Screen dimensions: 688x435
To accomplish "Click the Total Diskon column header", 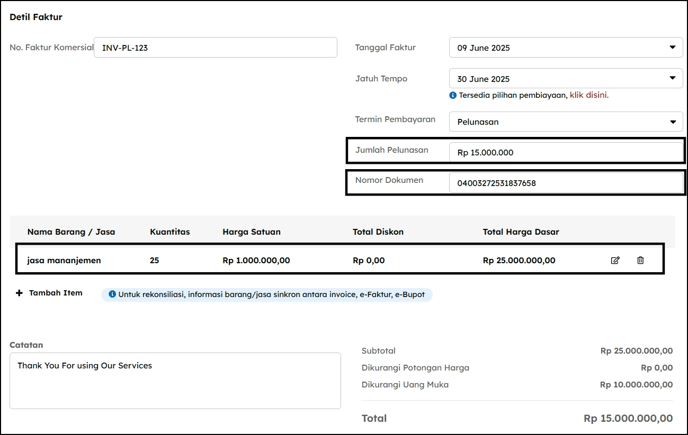I will 378,232.
